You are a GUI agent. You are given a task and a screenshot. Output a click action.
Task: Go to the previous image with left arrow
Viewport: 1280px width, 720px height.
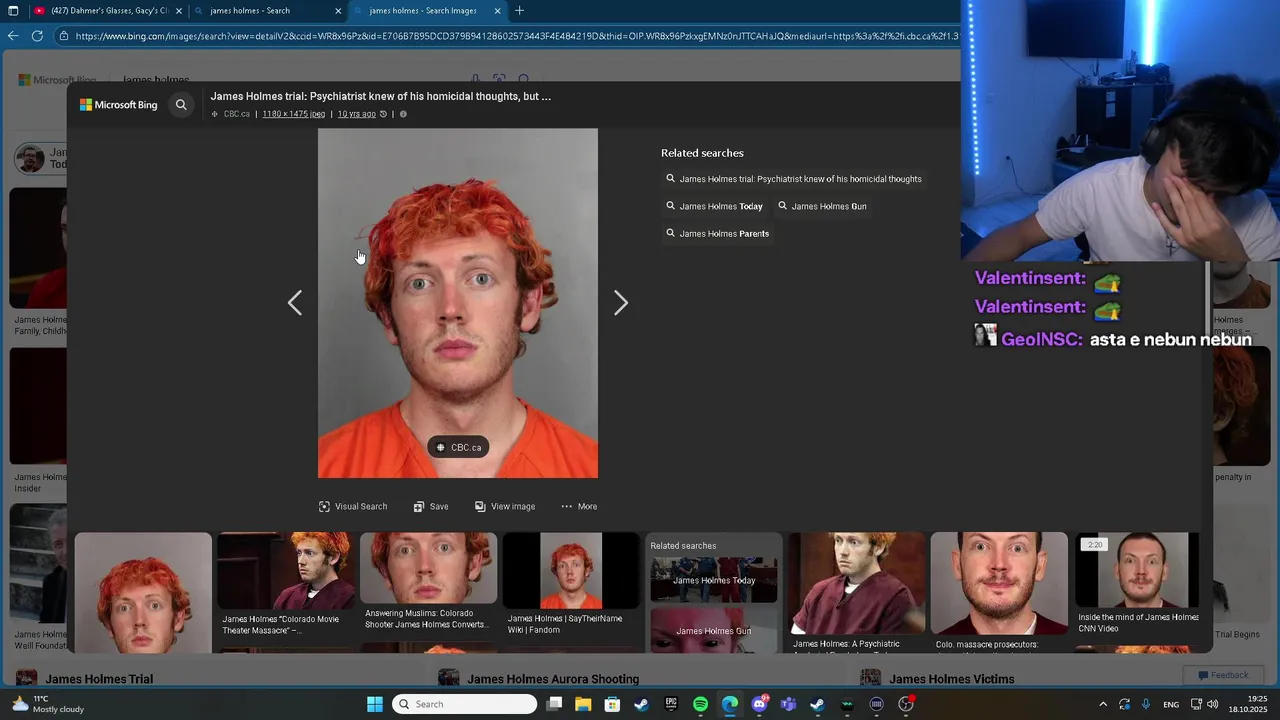(295, 303)
